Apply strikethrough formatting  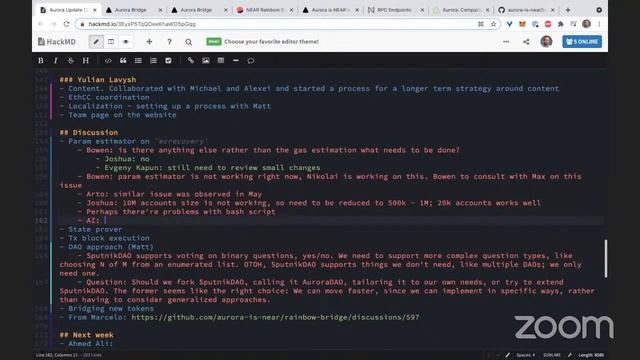point(71,60)
